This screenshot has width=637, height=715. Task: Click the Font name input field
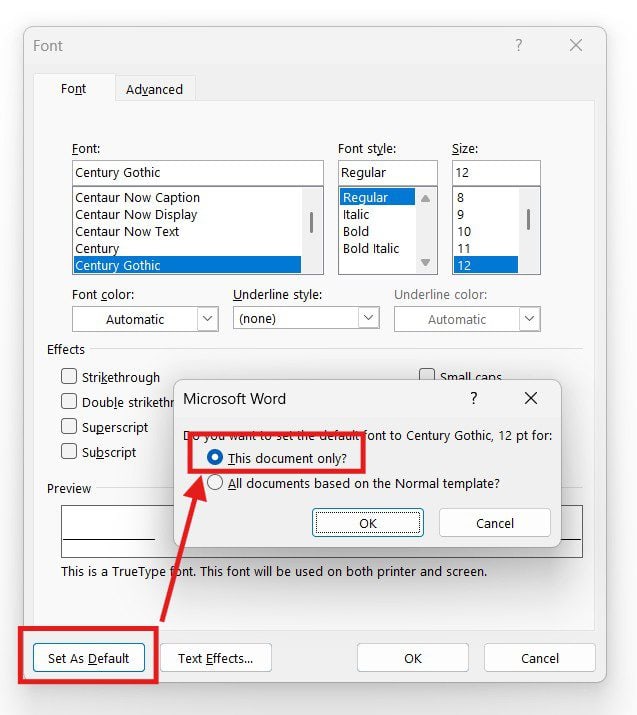198,172
